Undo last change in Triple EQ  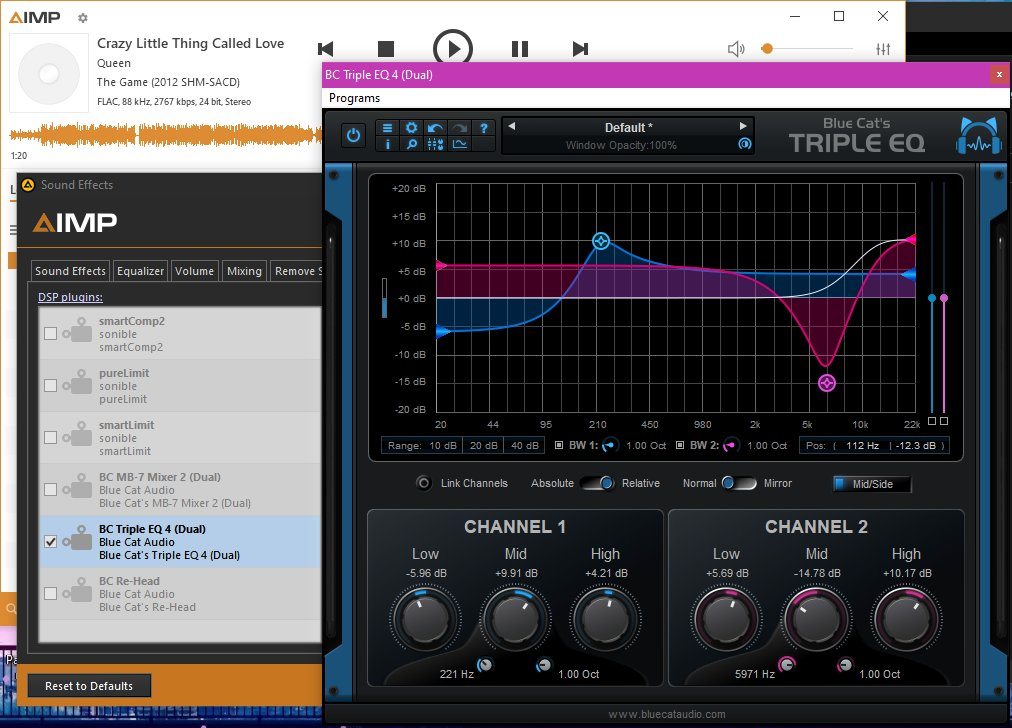pyautogui.click(x=435, y=128)
